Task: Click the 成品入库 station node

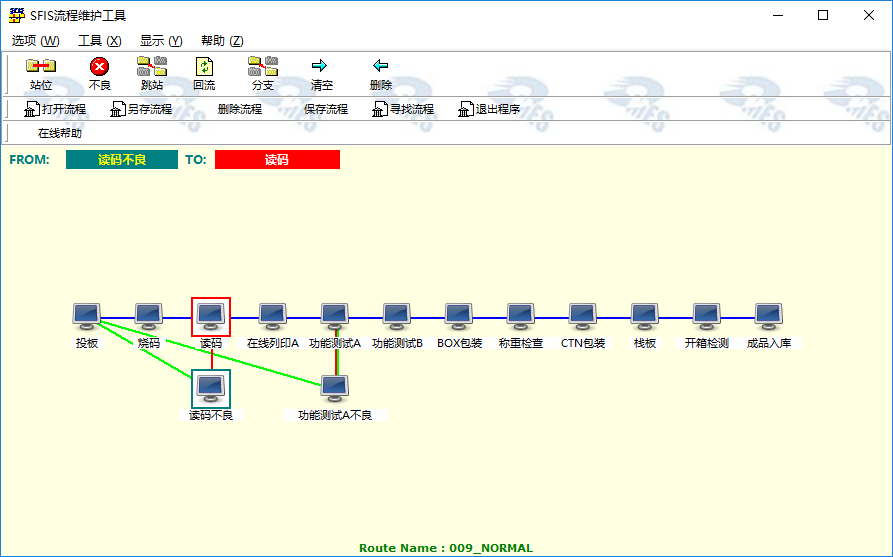Action: [768, 317]
